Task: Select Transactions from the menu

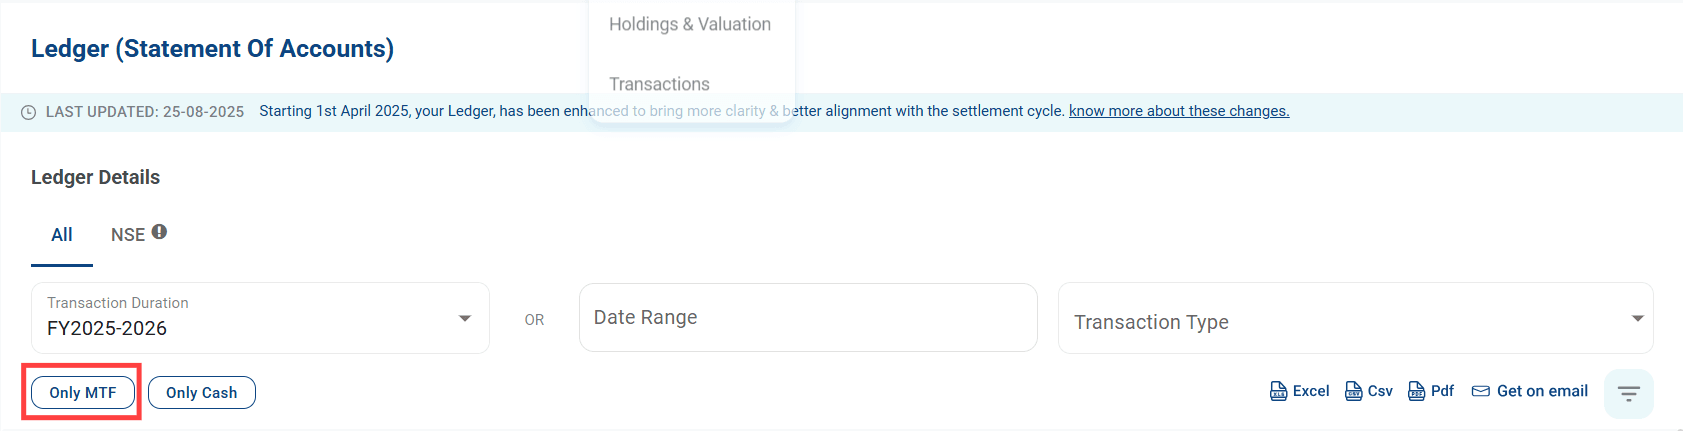Action: [x=659, y=84]
